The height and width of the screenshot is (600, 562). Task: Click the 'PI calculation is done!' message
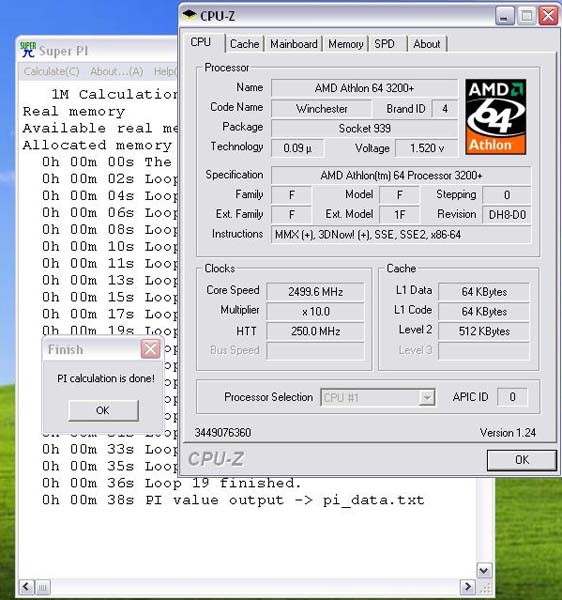pyautogui.click(x=106, y=378)
